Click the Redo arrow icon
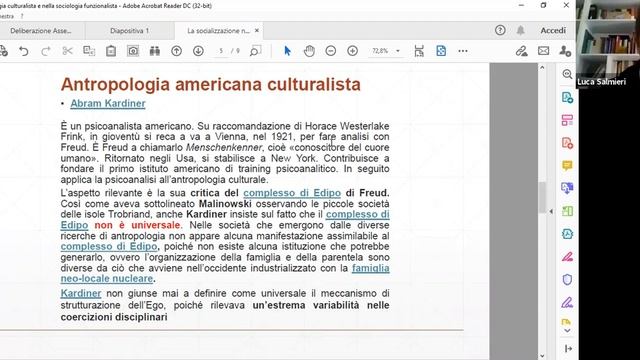The image size is (640, 360). [46, 51]
